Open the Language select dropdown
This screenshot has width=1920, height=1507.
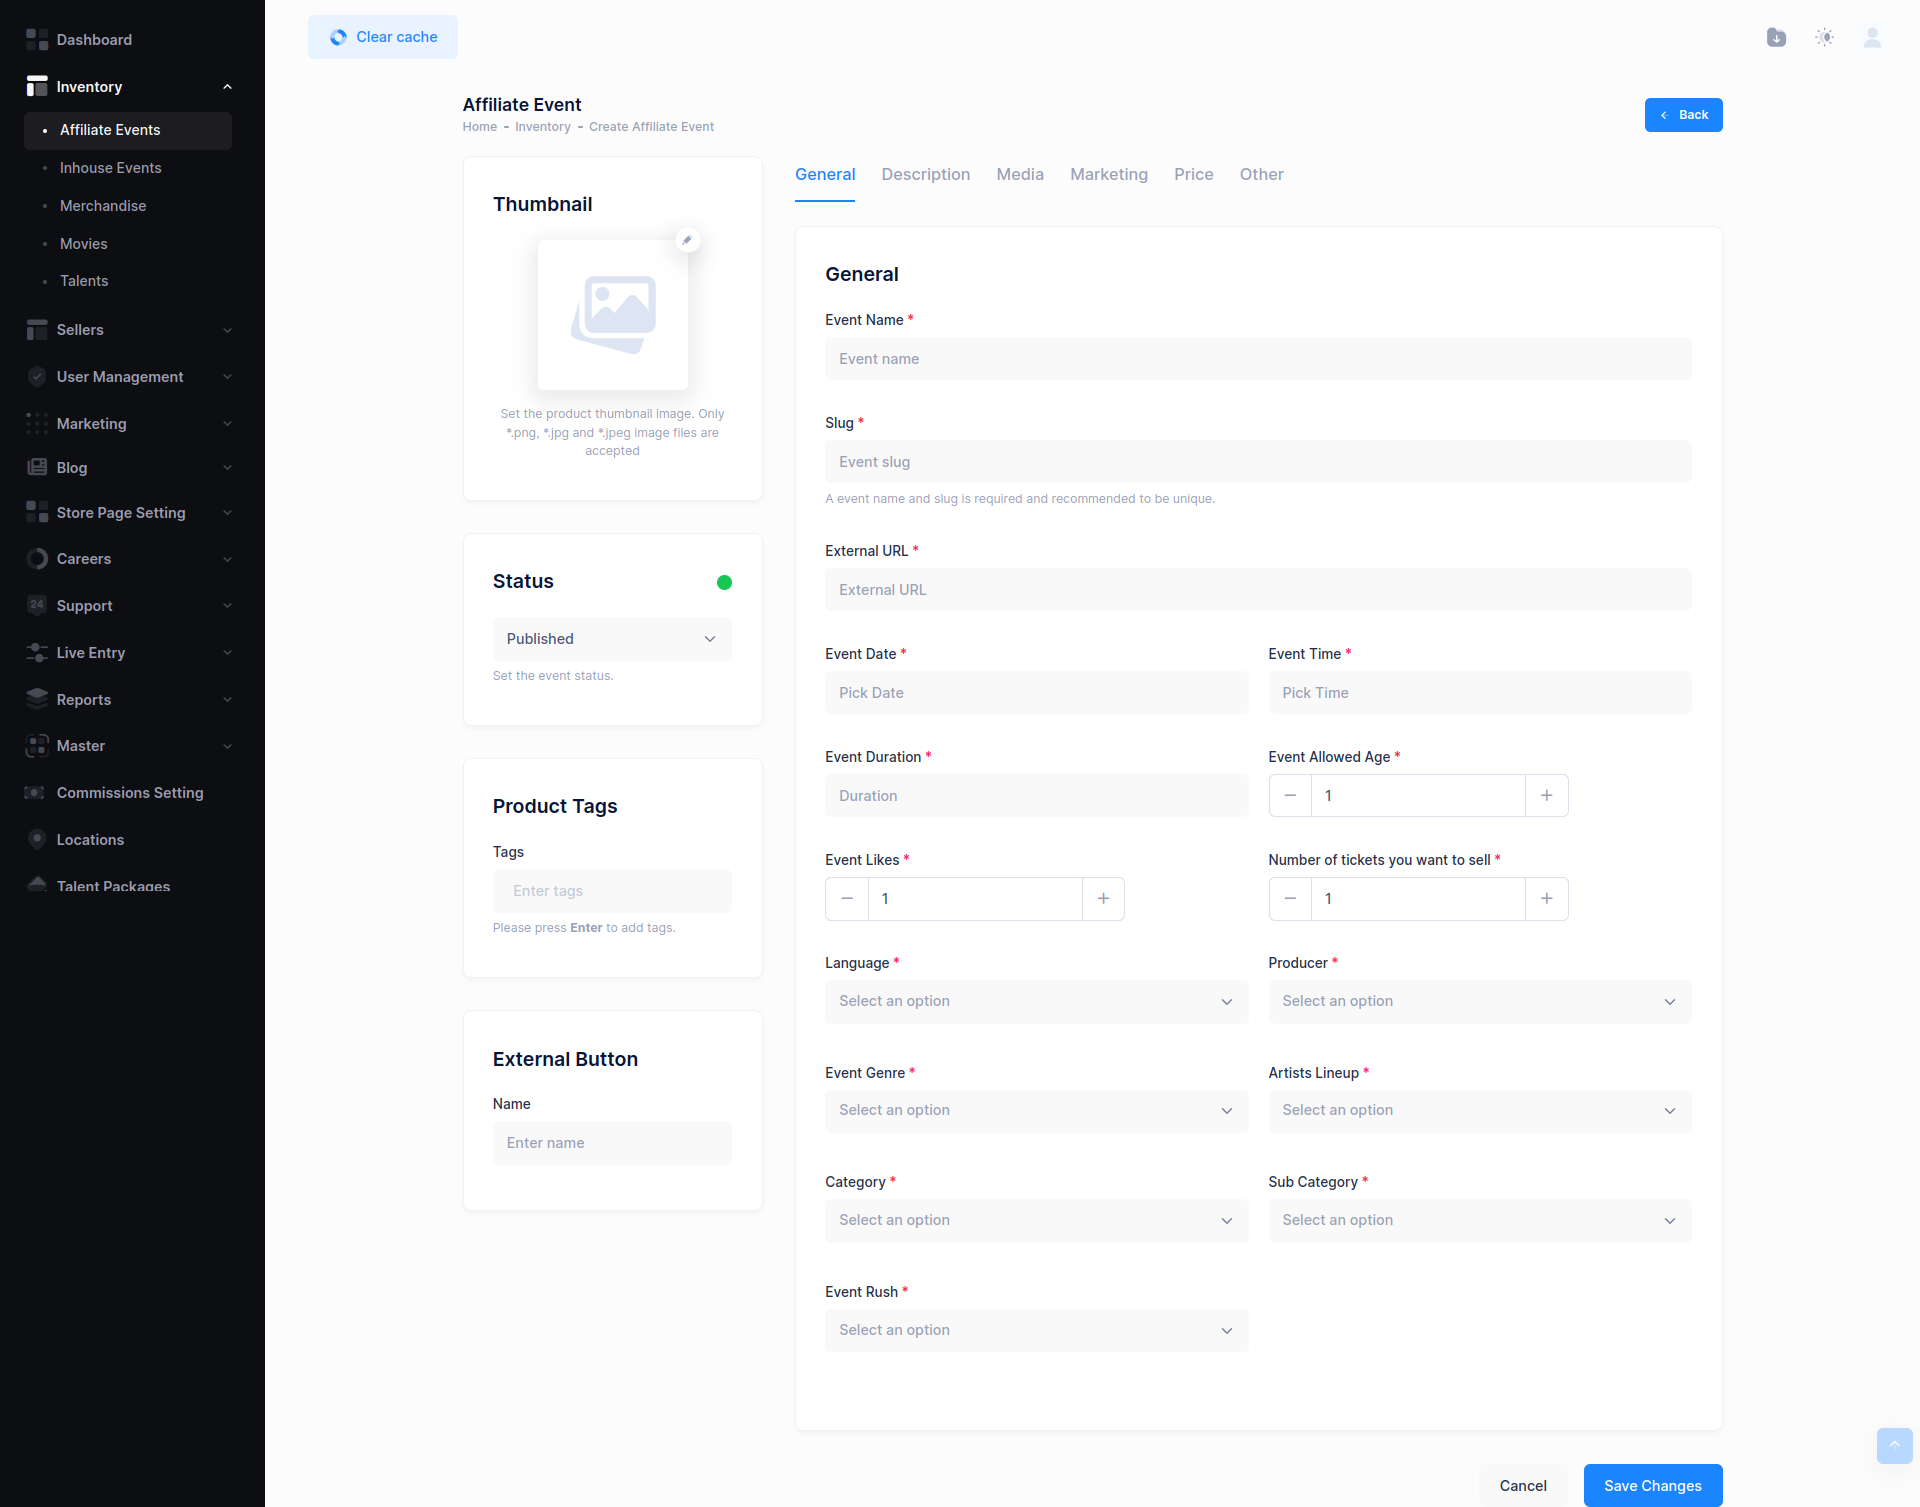[1036, 1002]
